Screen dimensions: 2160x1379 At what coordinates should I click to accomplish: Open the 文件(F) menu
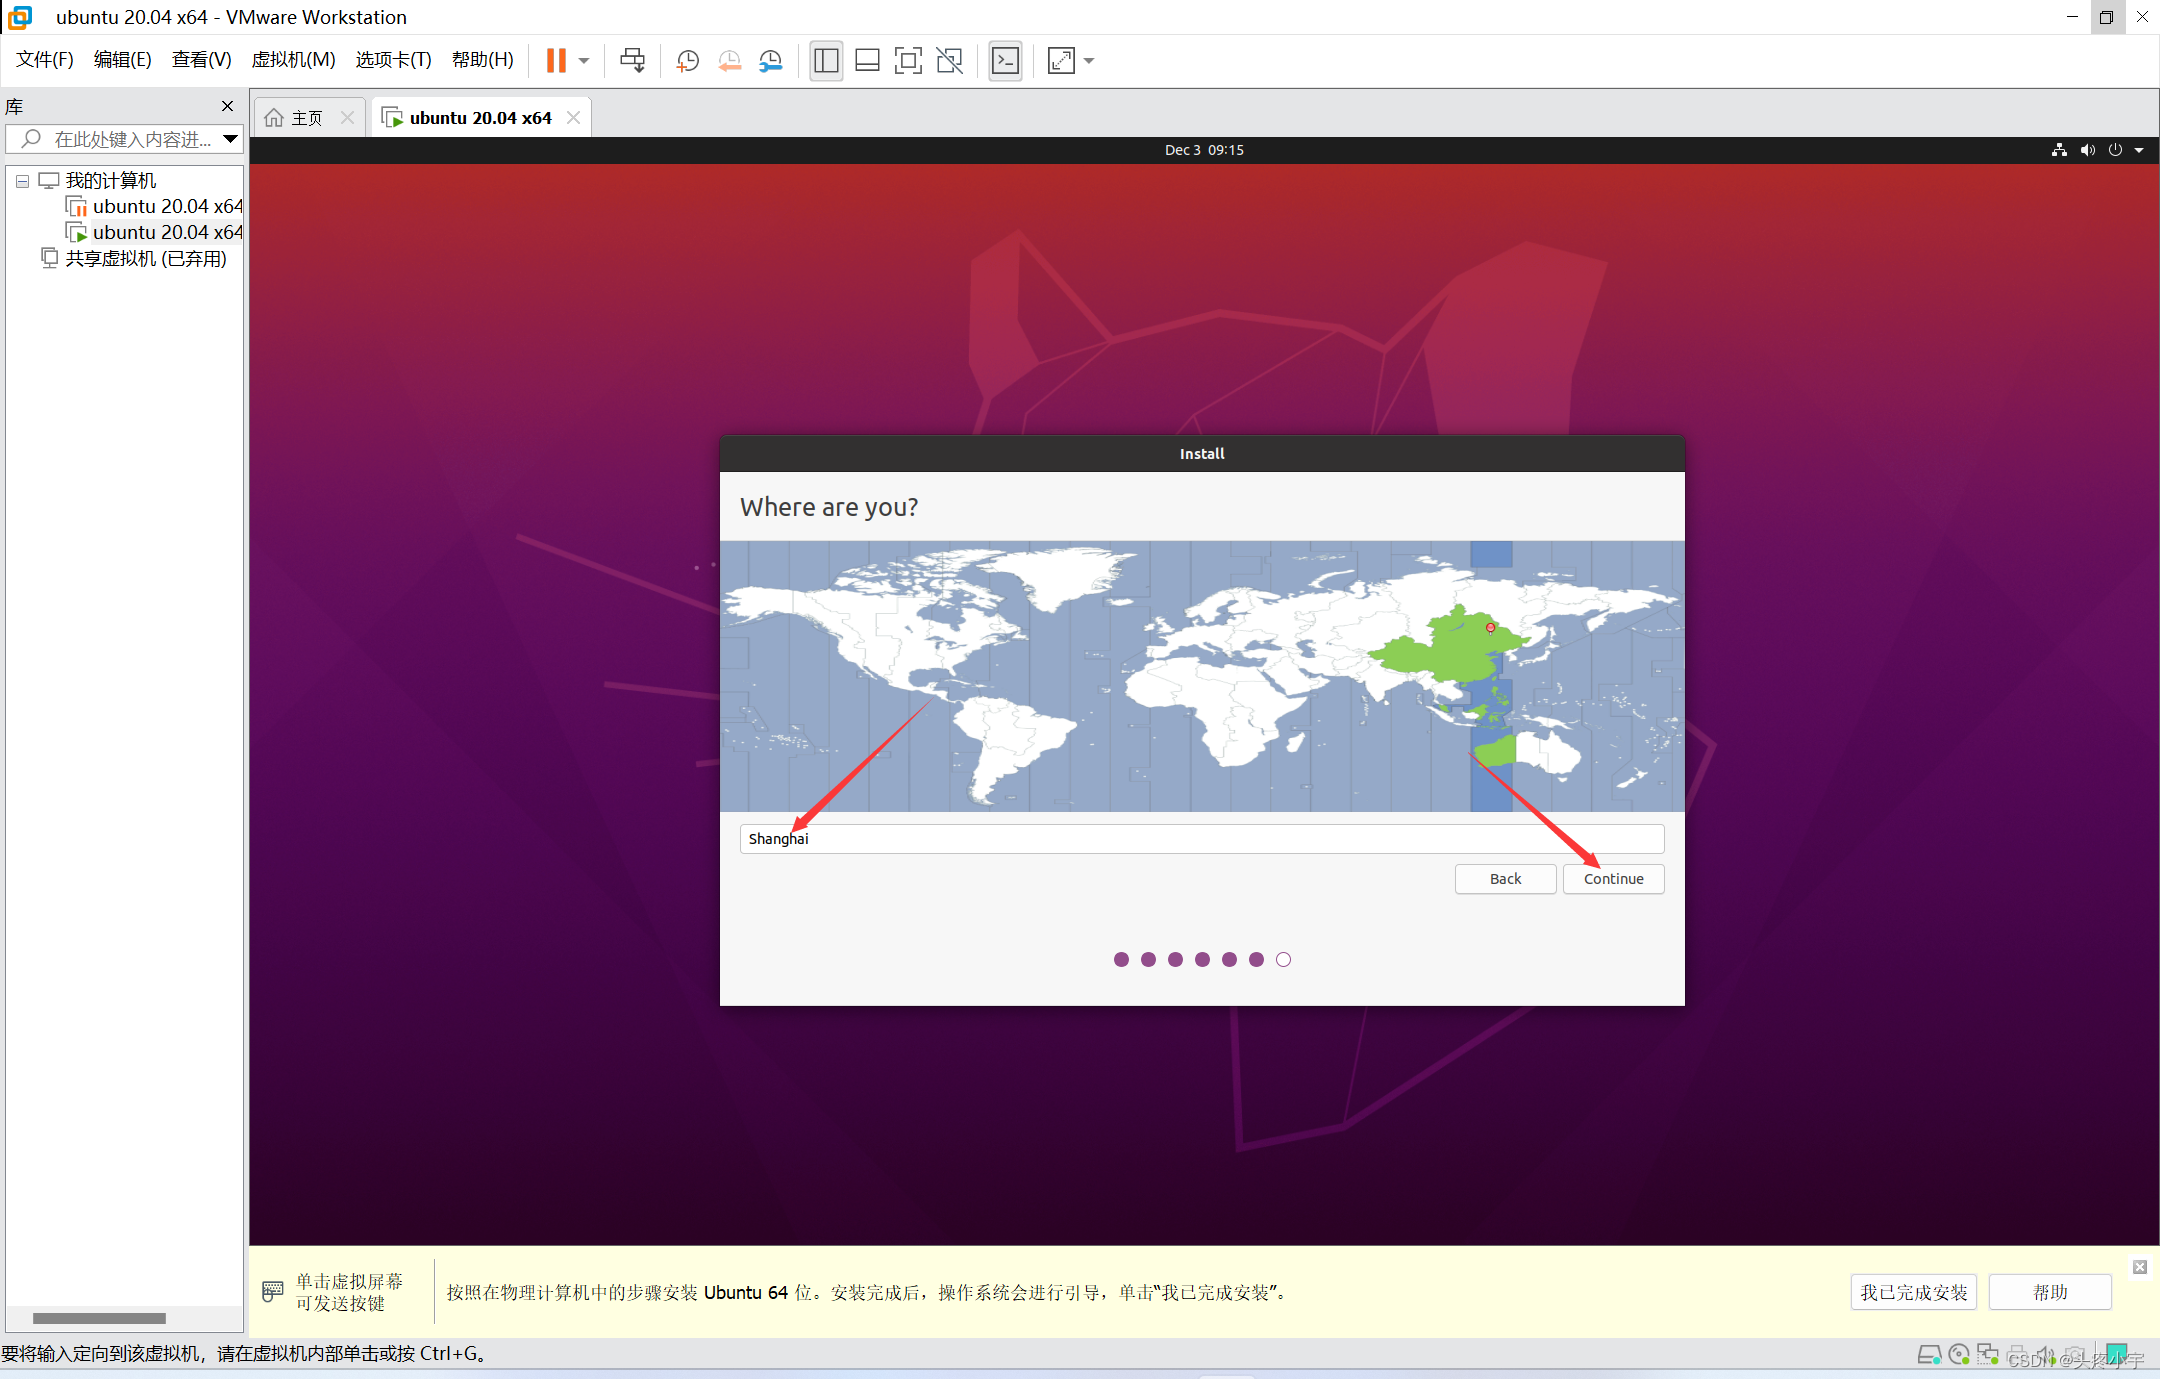click(44, 60)
